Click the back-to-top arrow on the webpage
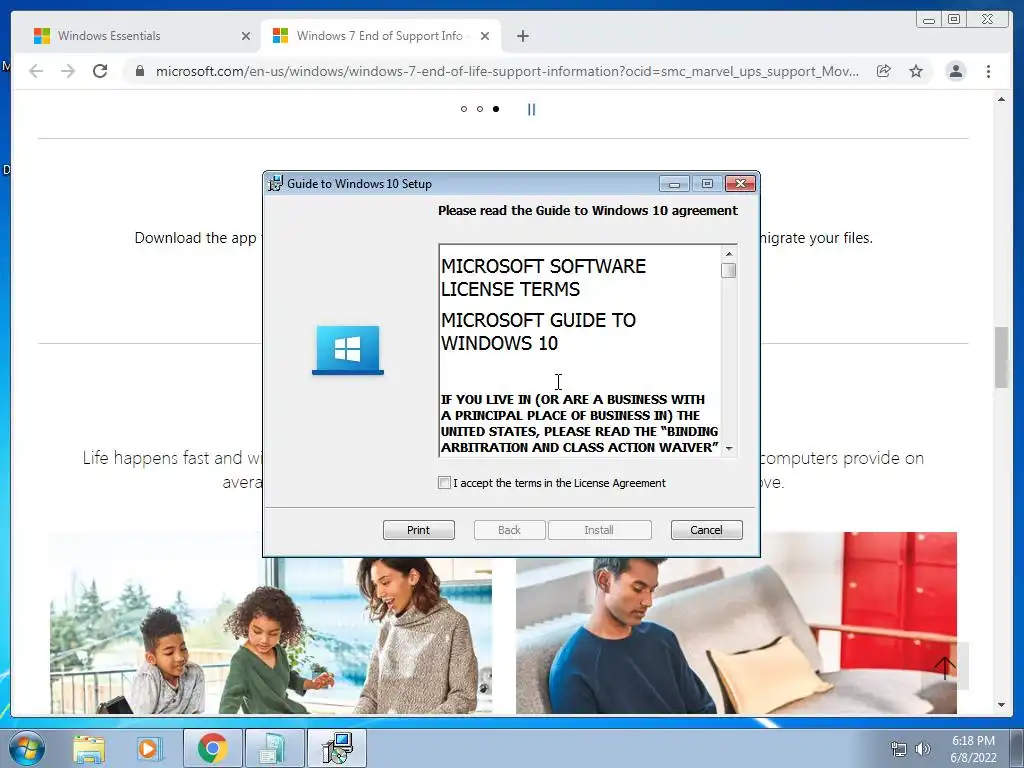1024x768 pixels. (x=944, y=666)
